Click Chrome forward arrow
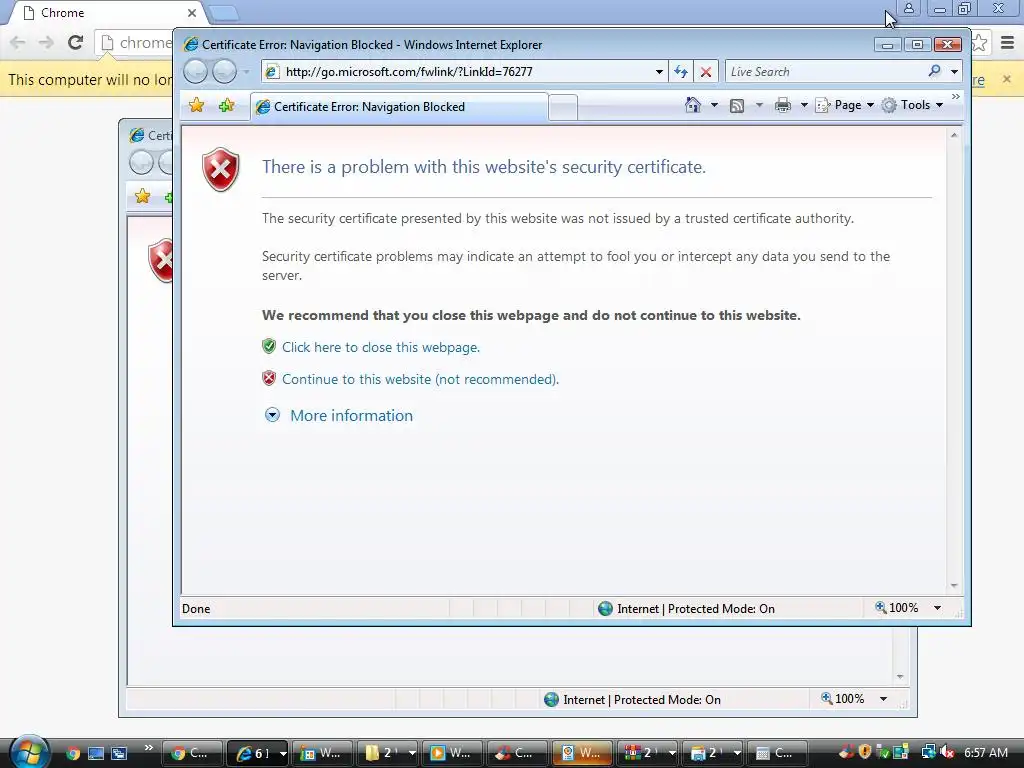Image resolution: width=1024 pixels, height=768 pixels. (46, 42)
